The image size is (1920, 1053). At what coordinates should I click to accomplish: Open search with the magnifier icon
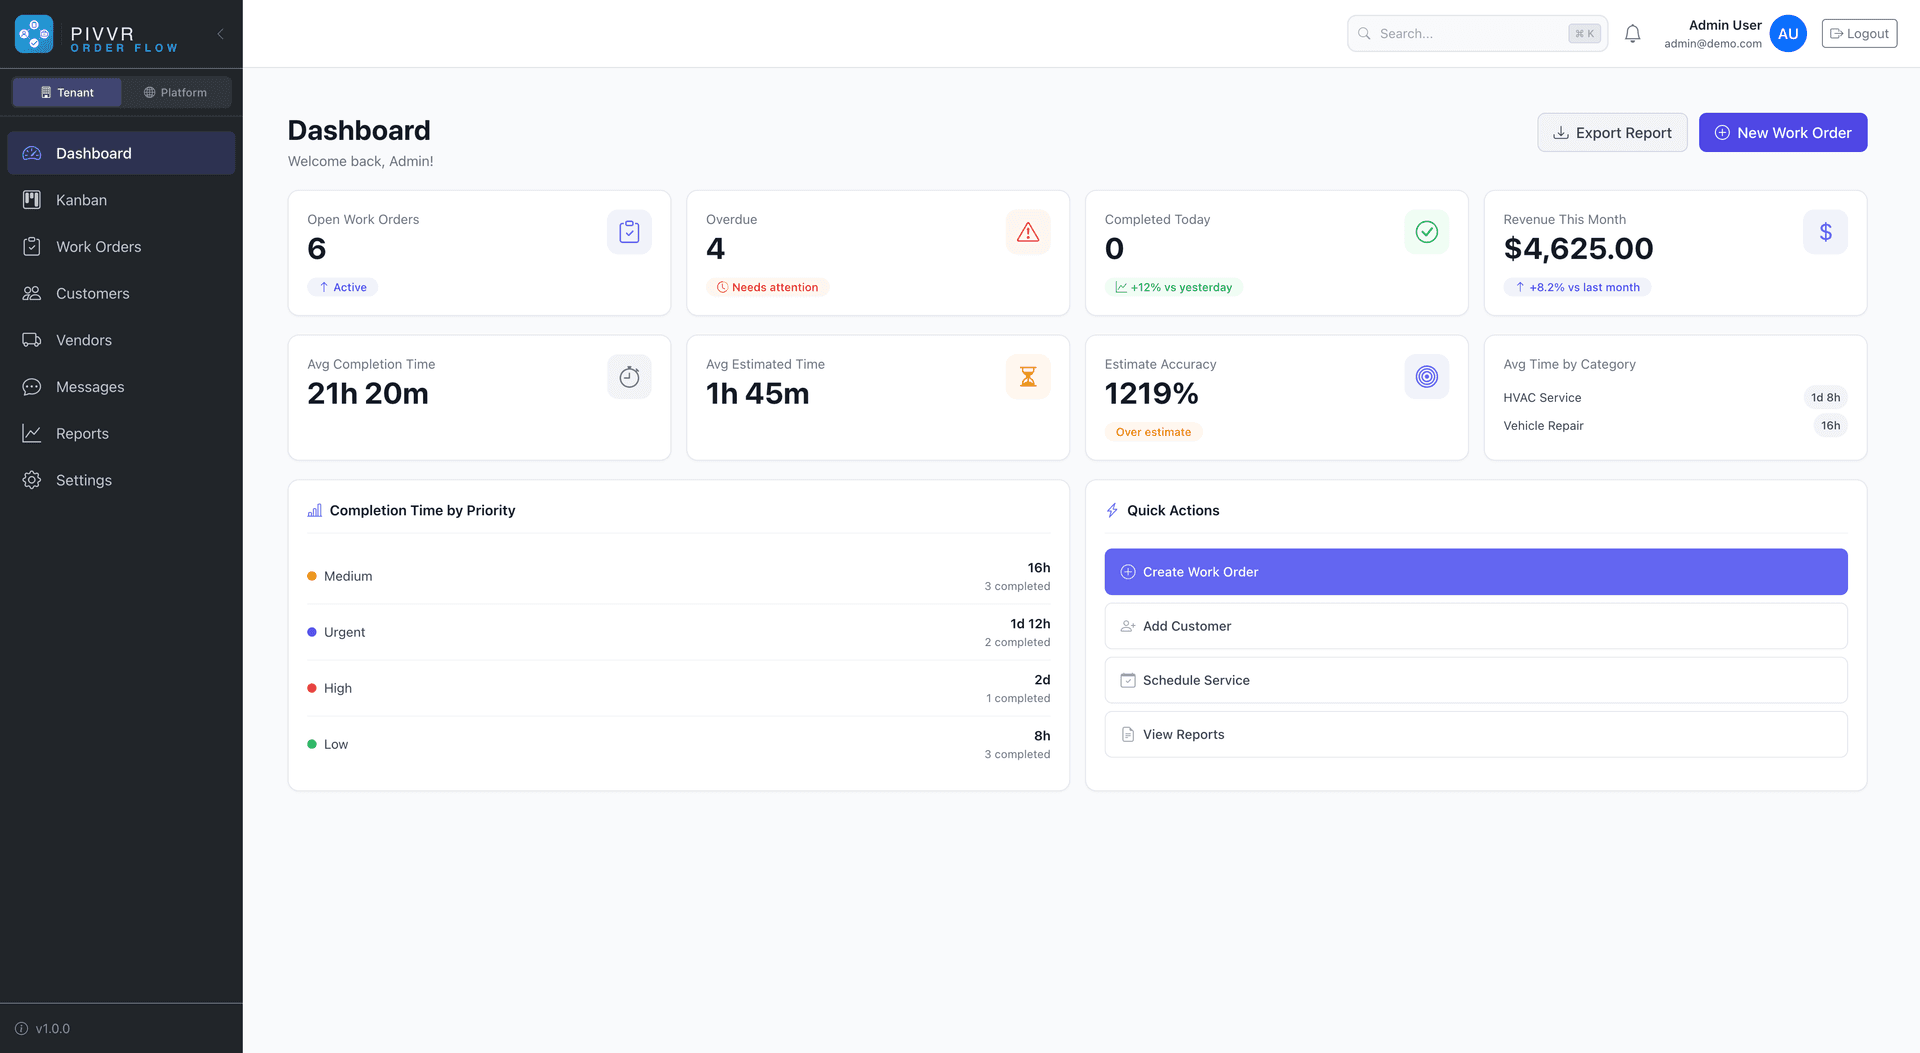pos(1363,33)
